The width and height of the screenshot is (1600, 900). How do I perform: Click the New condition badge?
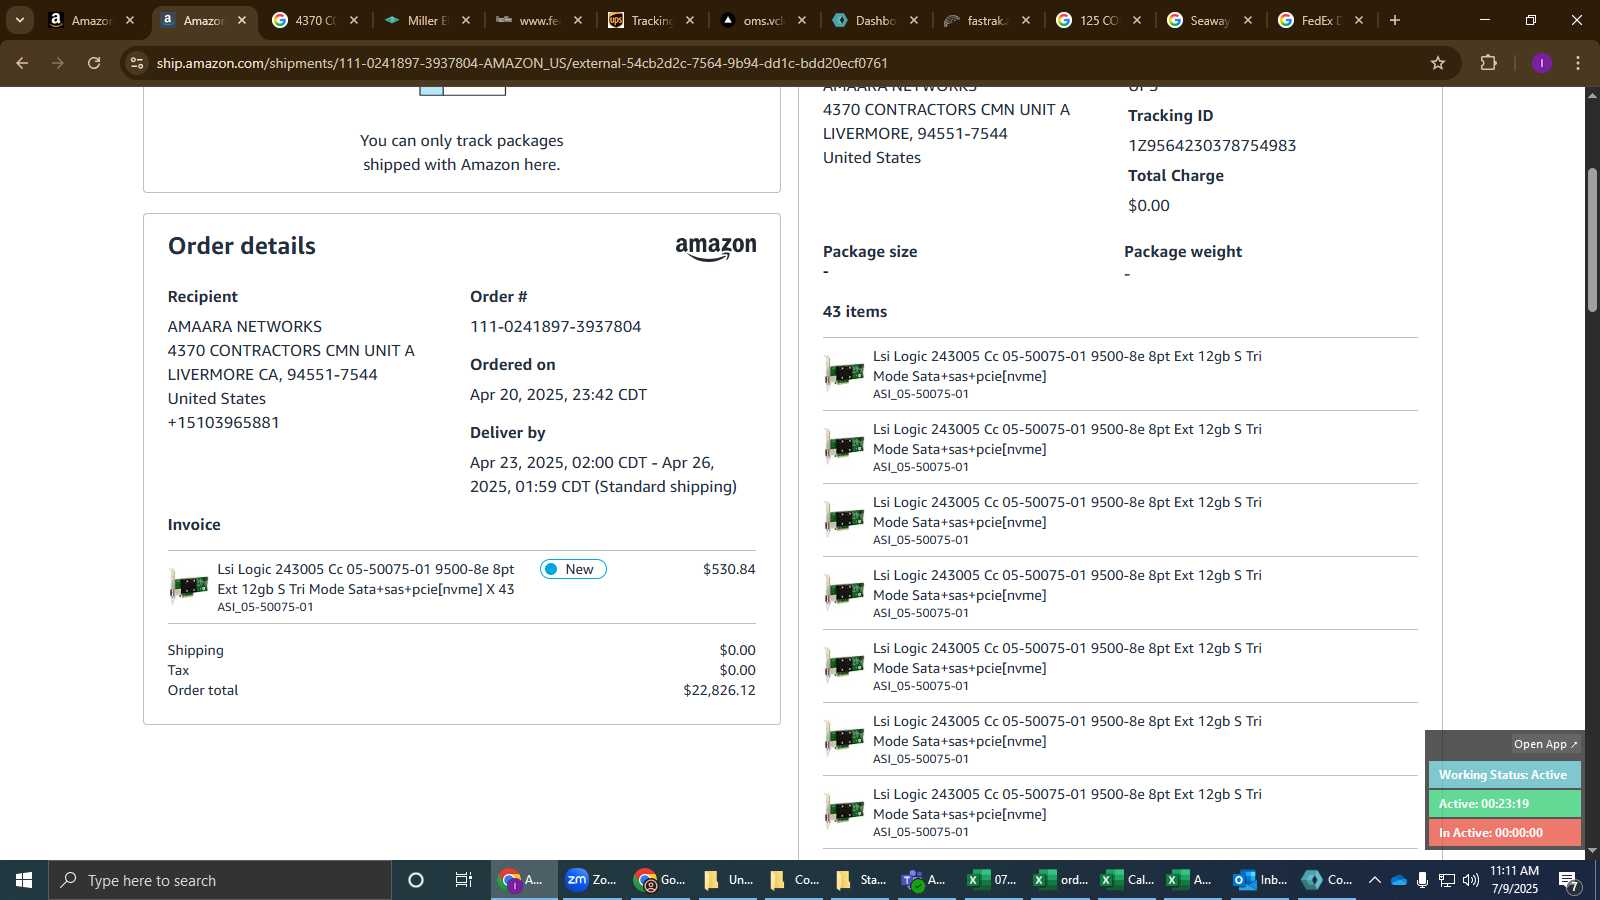click(x=573, y=569)
